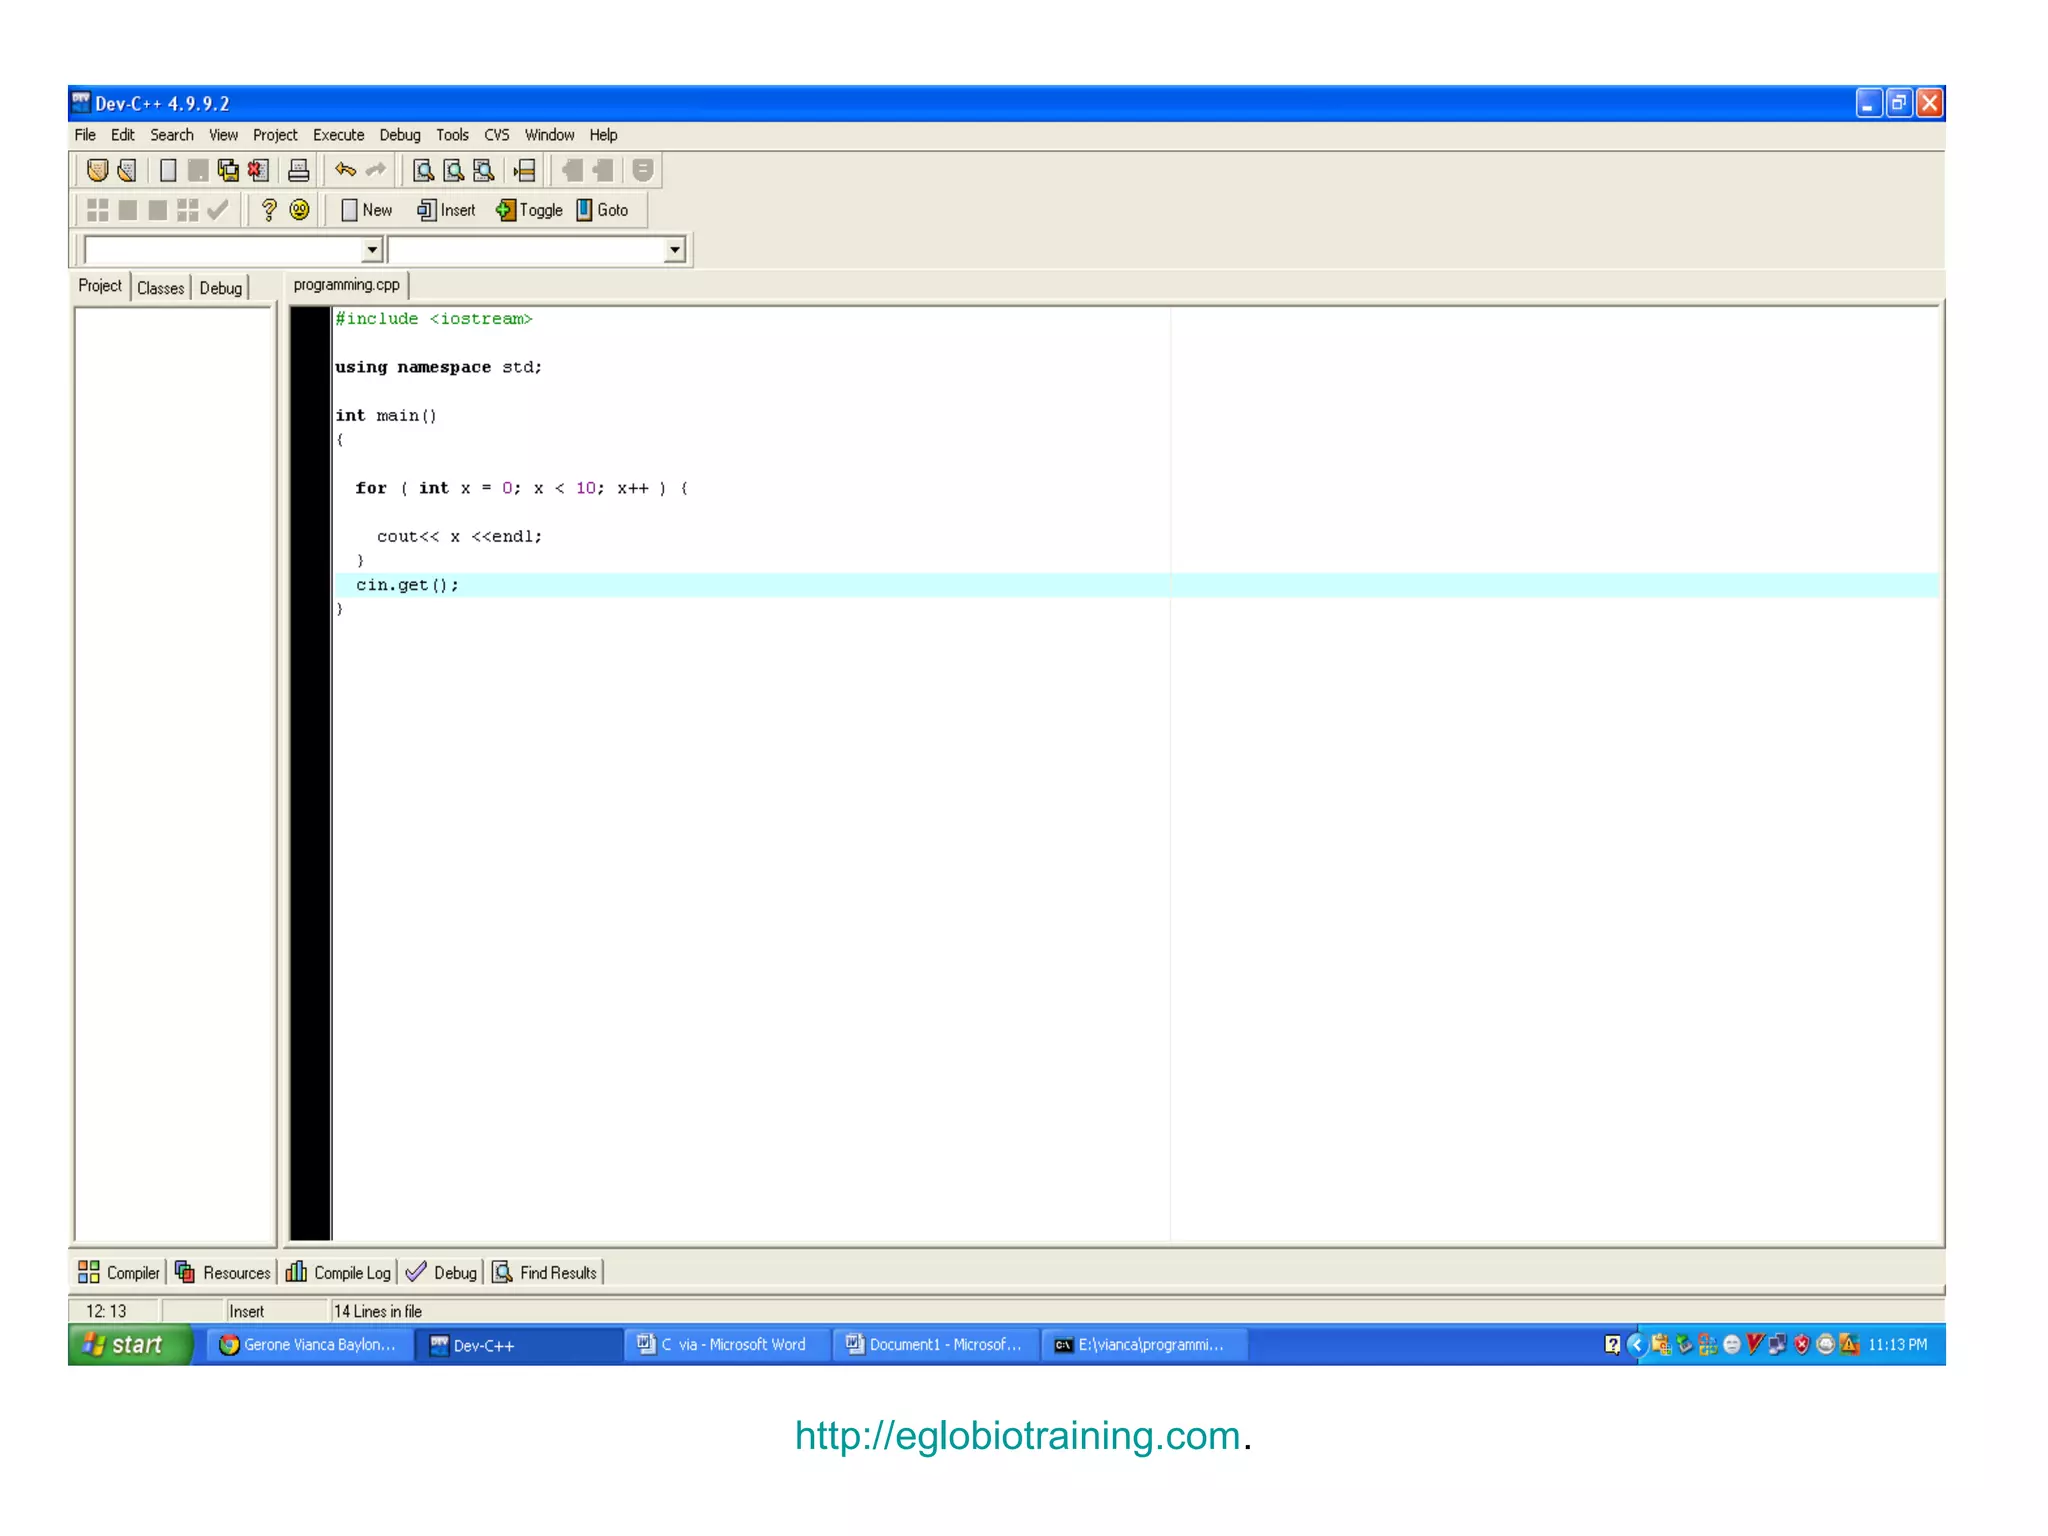This screenshot has width=2048, height=1536.
Task: Open the Document1 Microsoft Word taskbar button
Action: coord(935,1345)
